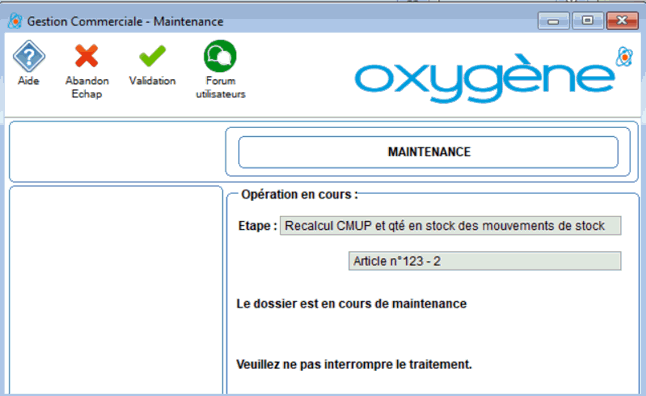
Task: Click the Article n°123 - 2 field
Action: (484, 261)
